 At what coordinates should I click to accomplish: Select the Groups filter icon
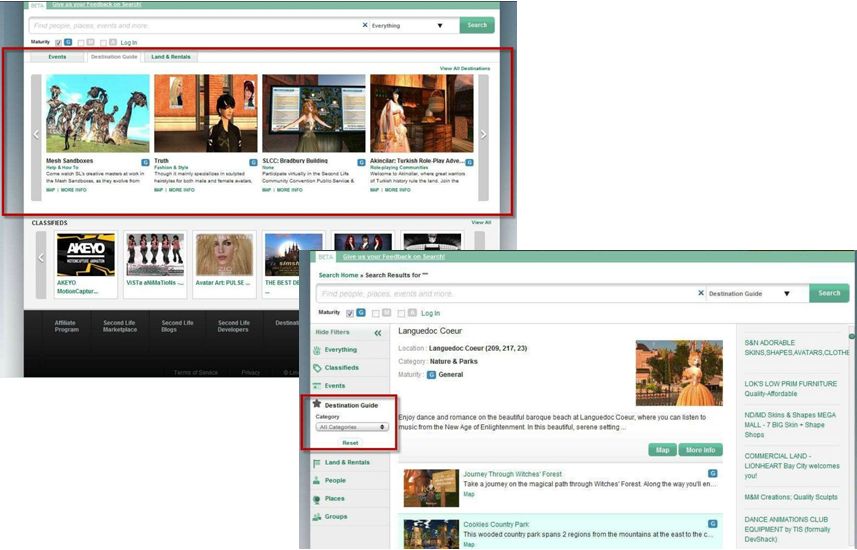[x=317, y=517]
